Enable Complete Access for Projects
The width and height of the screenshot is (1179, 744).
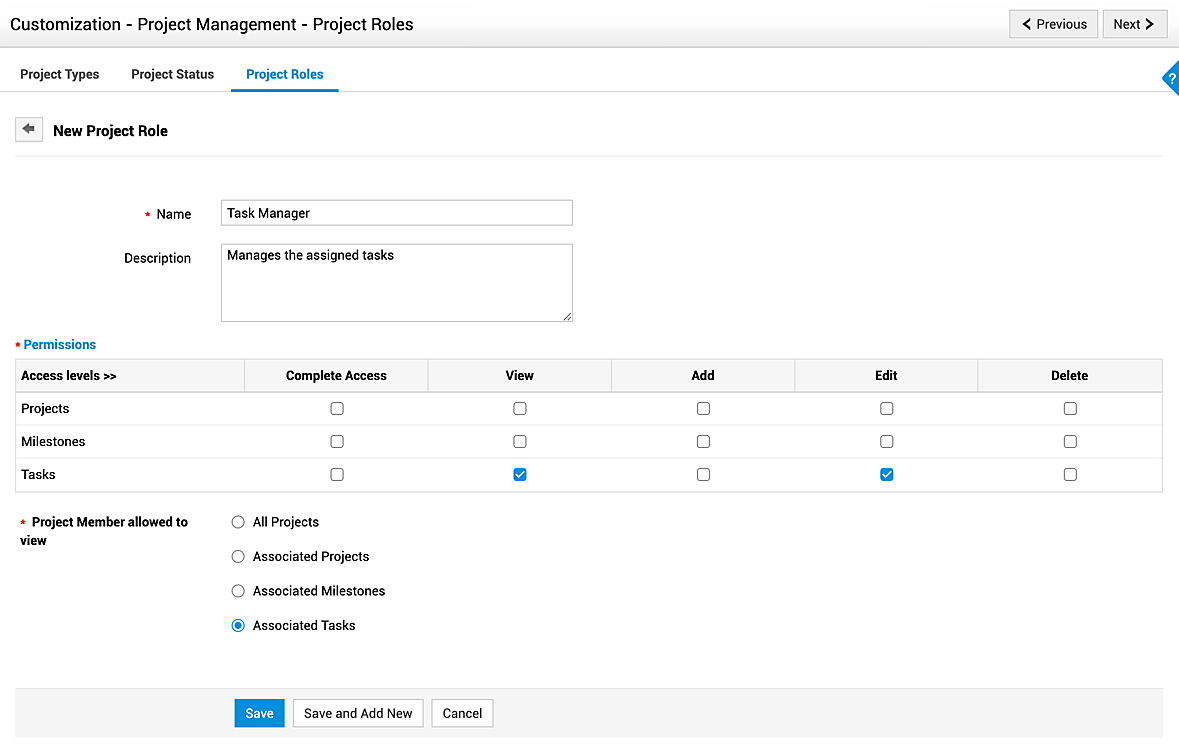click(x=337, y=409)
